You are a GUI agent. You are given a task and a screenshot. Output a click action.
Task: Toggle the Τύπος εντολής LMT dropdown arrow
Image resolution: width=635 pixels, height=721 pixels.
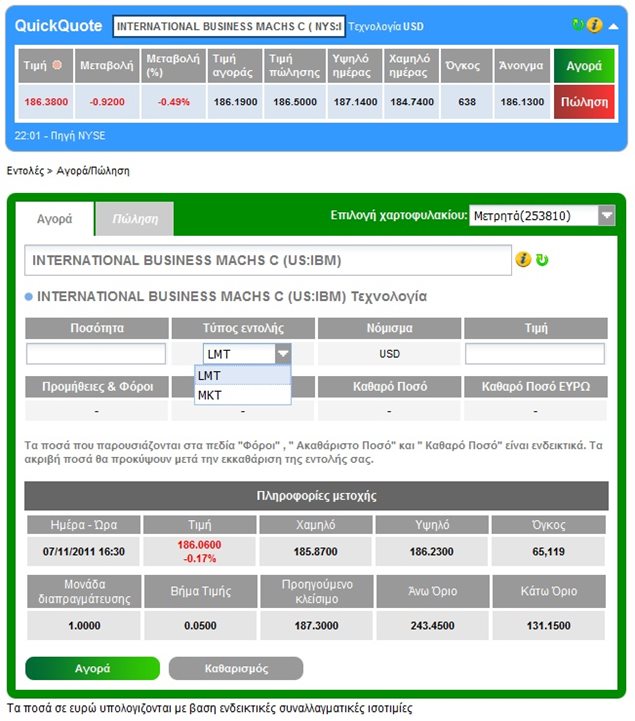coord(283,354)
